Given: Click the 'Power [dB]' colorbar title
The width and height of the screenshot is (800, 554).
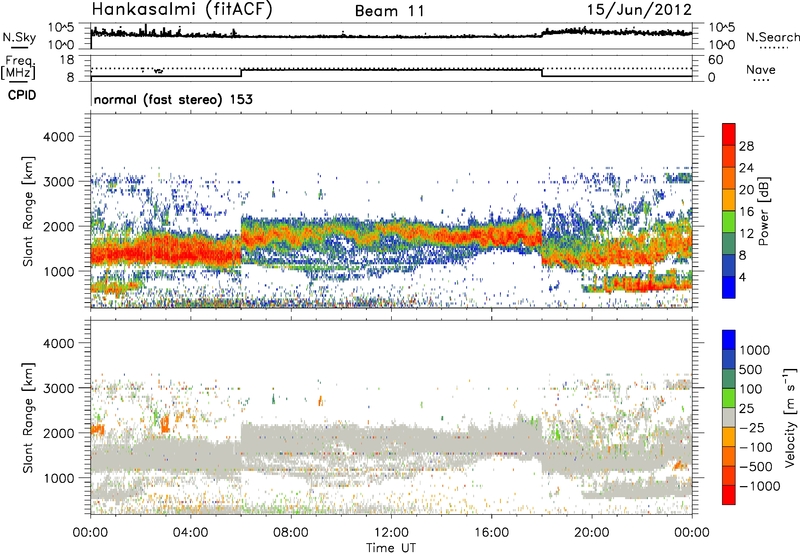Looking at the screenshot, I should (x=763, y=211).
